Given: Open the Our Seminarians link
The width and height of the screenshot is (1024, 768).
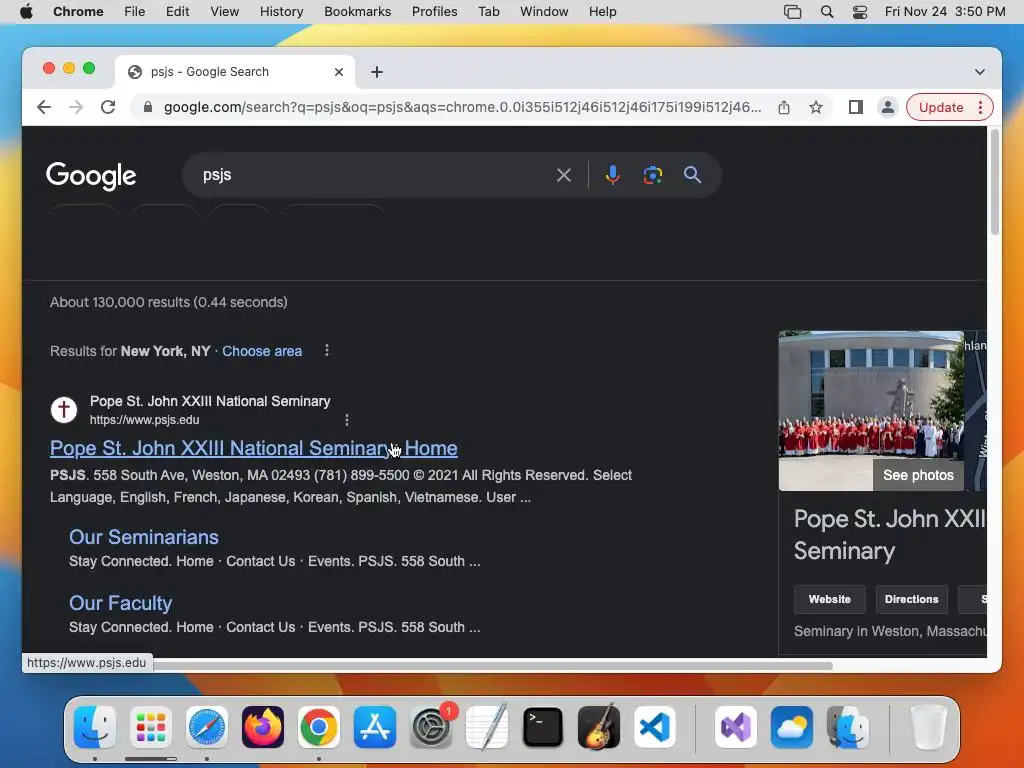Looking at the screenshot, I should click(x=144, y=537).
